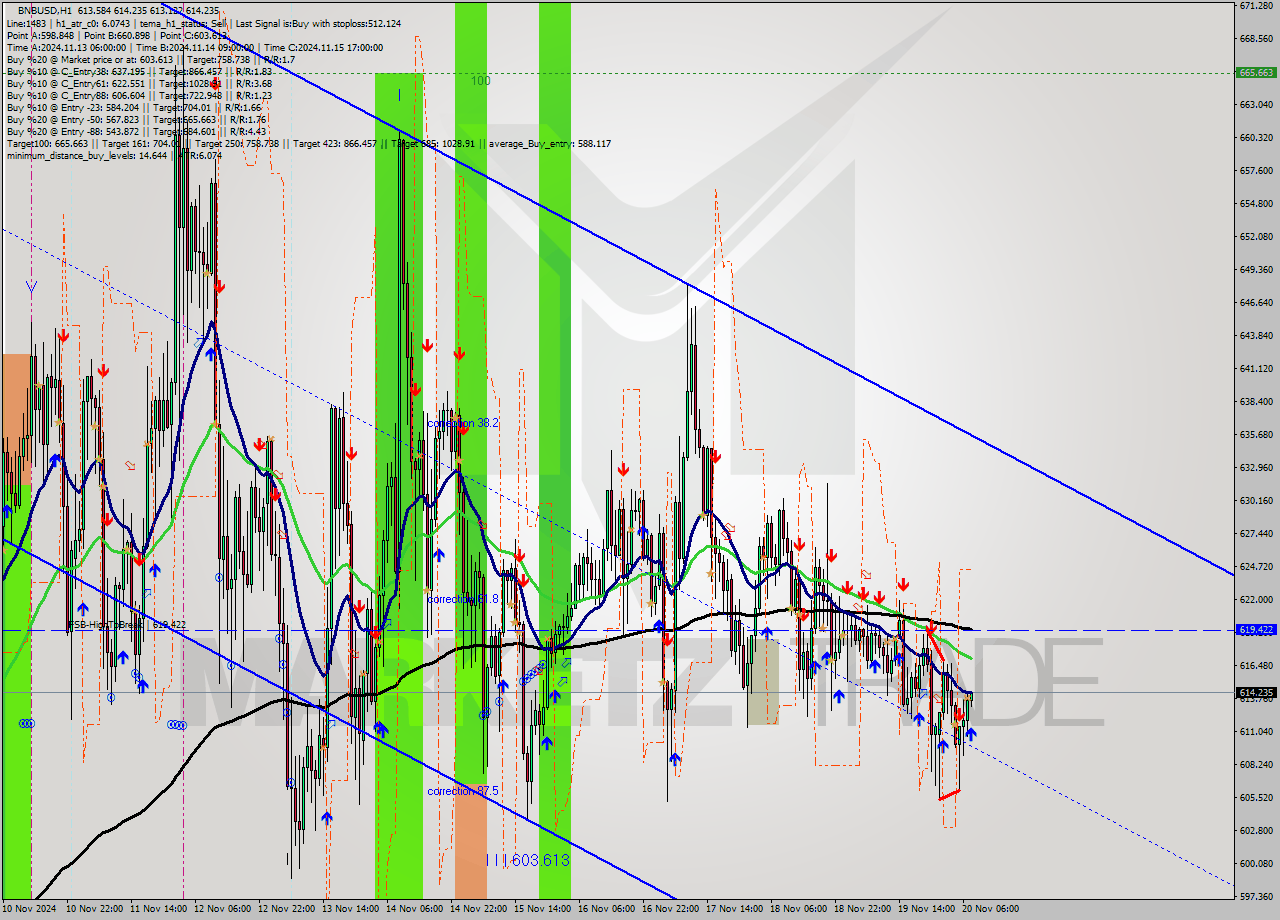Click the '20 Nov 06:00' time label
The height and width of the screenshot is (920, 1280).
coord(990,909)
